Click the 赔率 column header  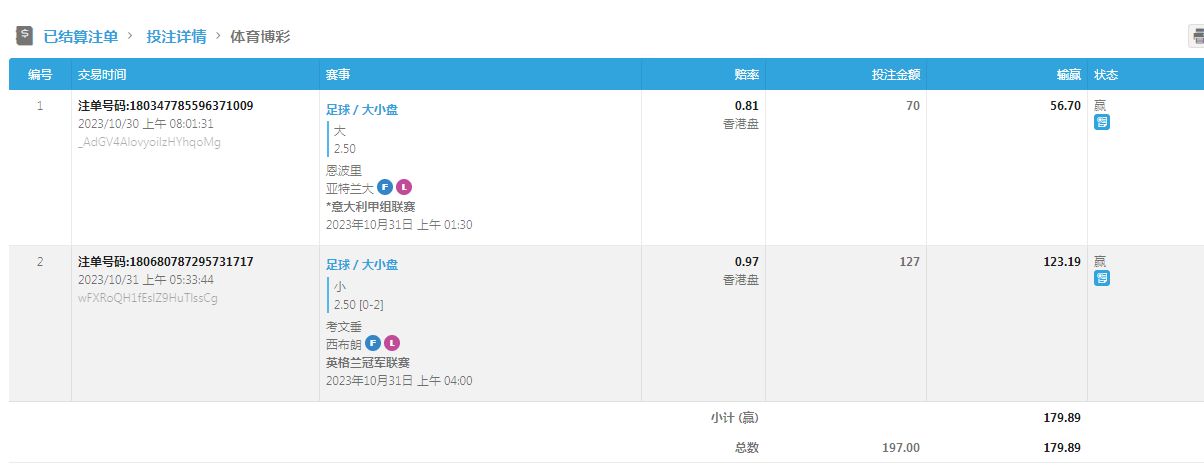[x=746, y=75]
